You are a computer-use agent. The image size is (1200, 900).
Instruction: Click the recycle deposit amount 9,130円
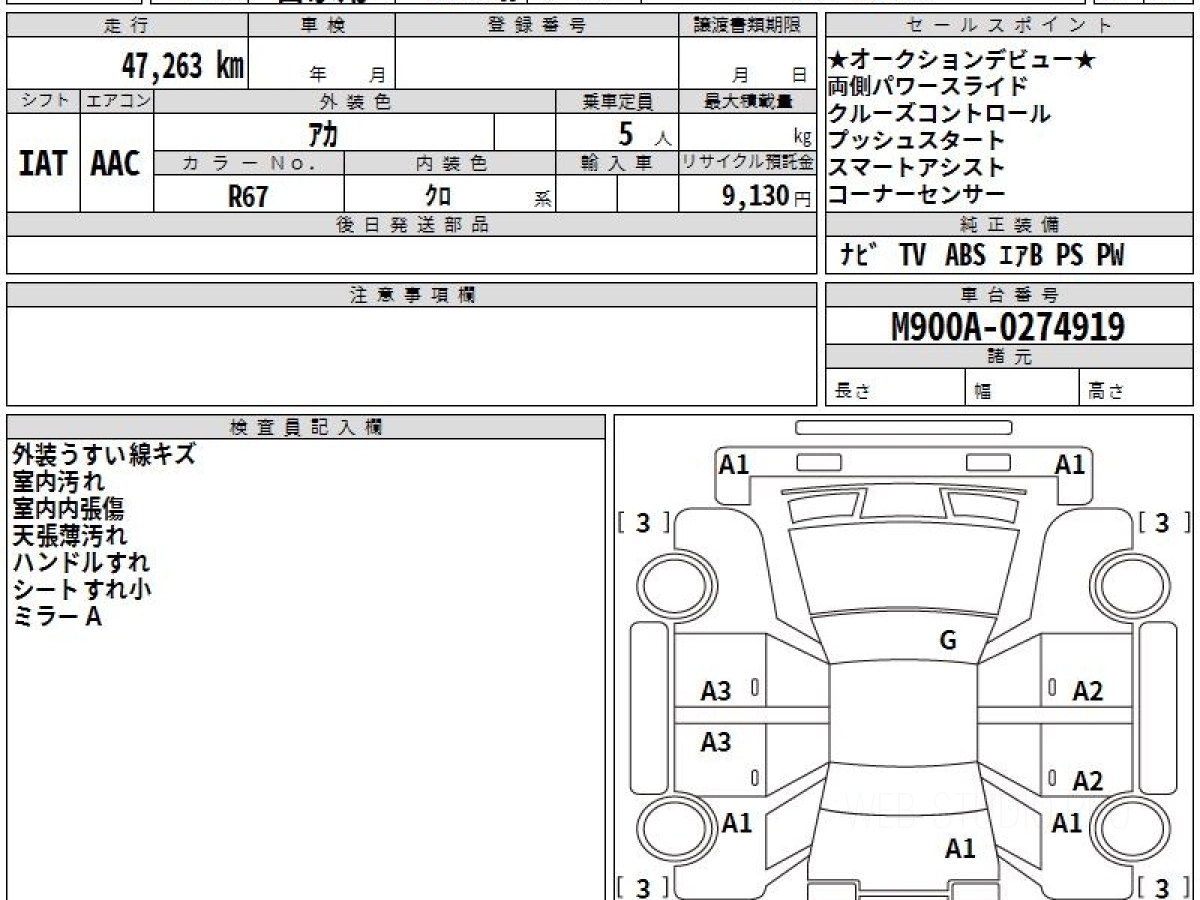767,196
